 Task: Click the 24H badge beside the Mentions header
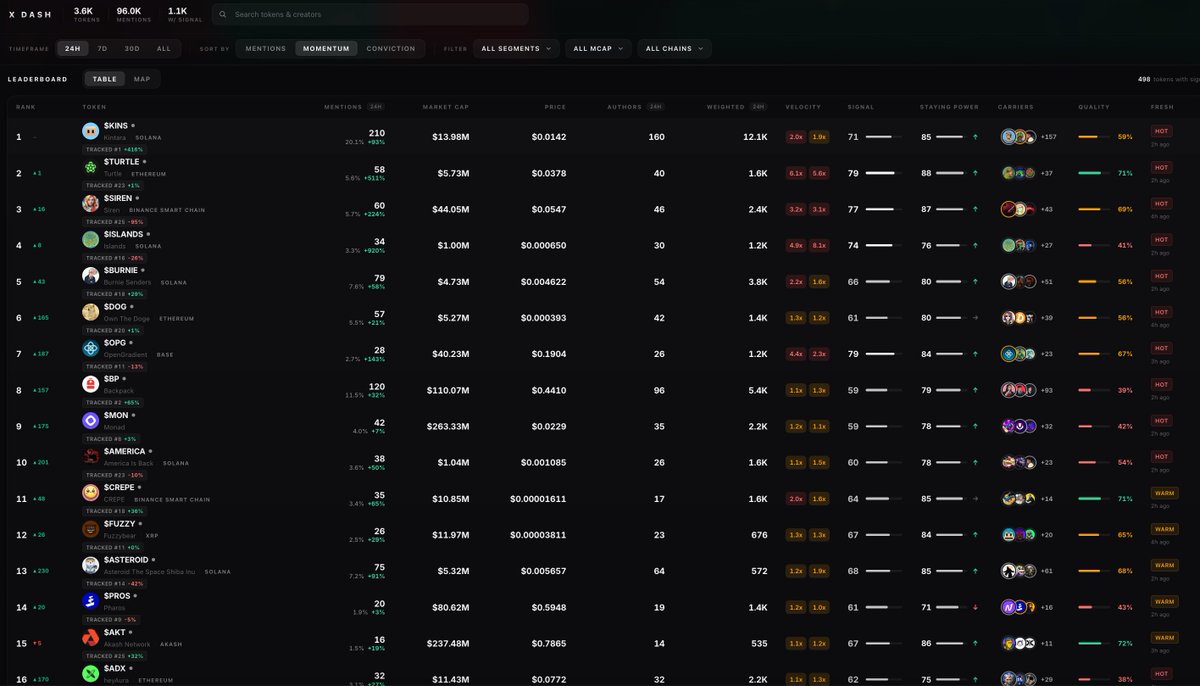pos(376,106)
